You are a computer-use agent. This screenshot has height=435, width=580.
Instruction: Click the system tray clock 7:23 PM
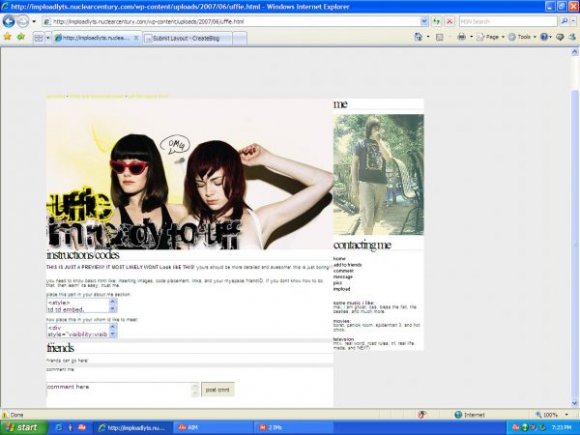pyautogui.click(x=562, y=428)
